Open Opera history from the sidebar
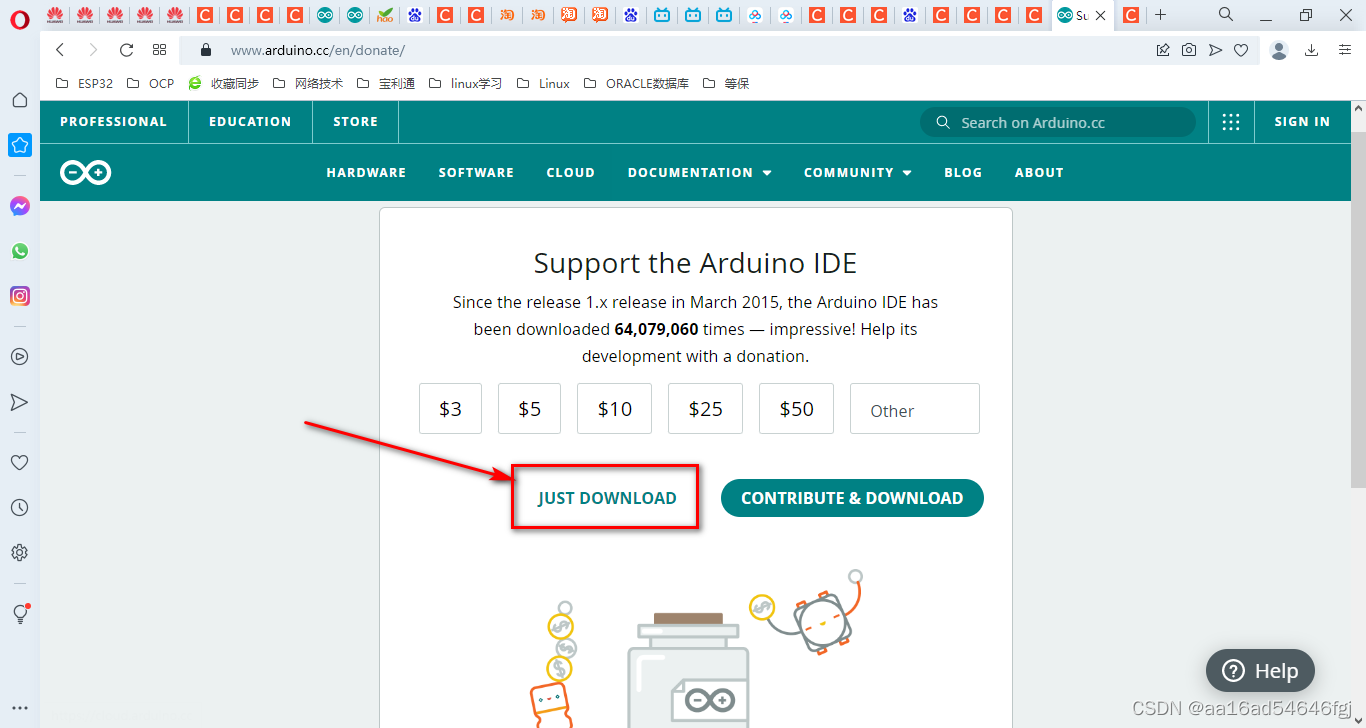The image size is (1366, 728). tap(19, 507)
